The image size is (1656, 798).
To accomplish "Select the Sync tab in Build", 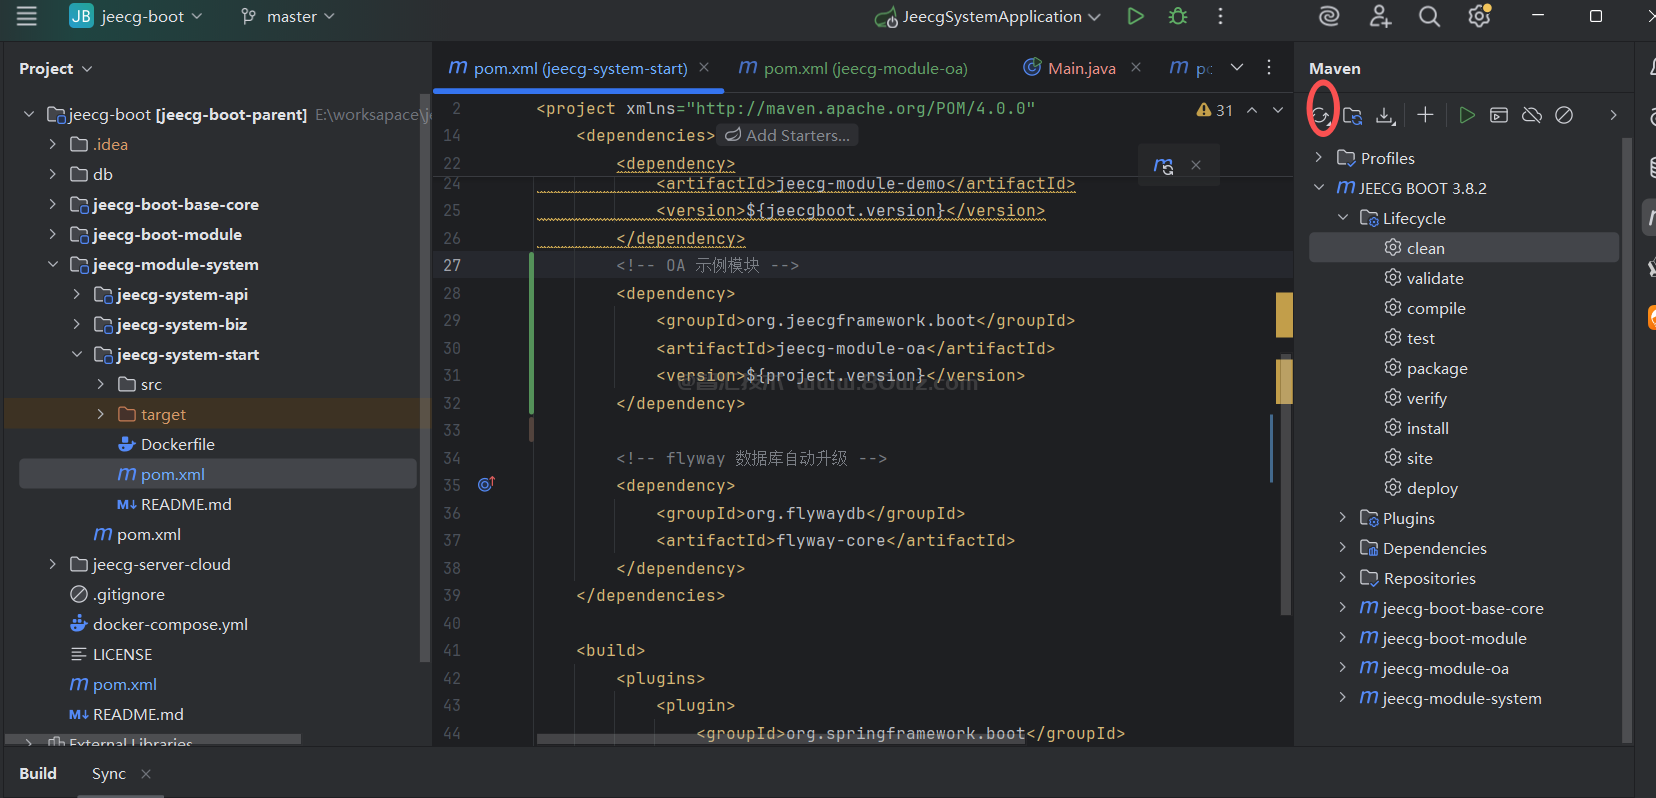I will (x=109, y=774).
